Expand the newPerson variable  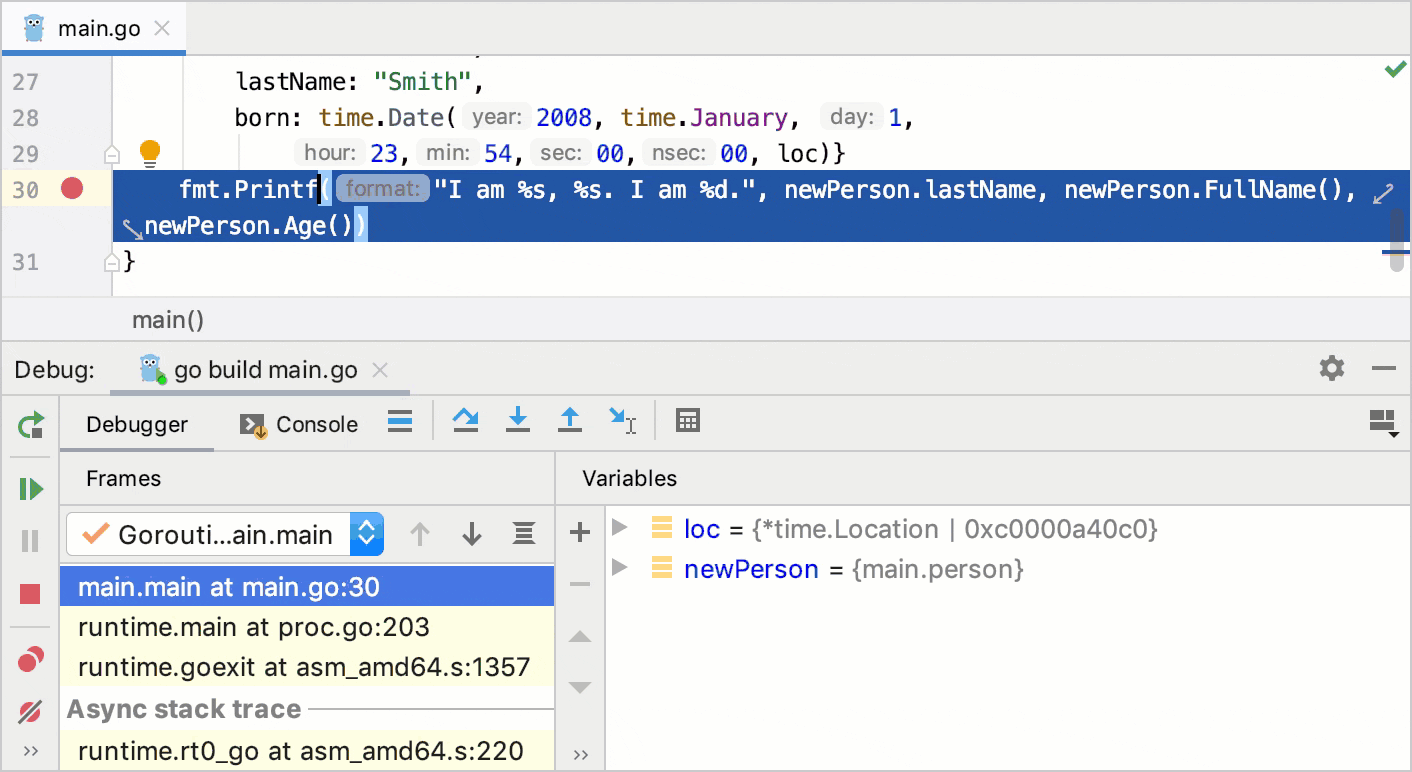(621, 568)
